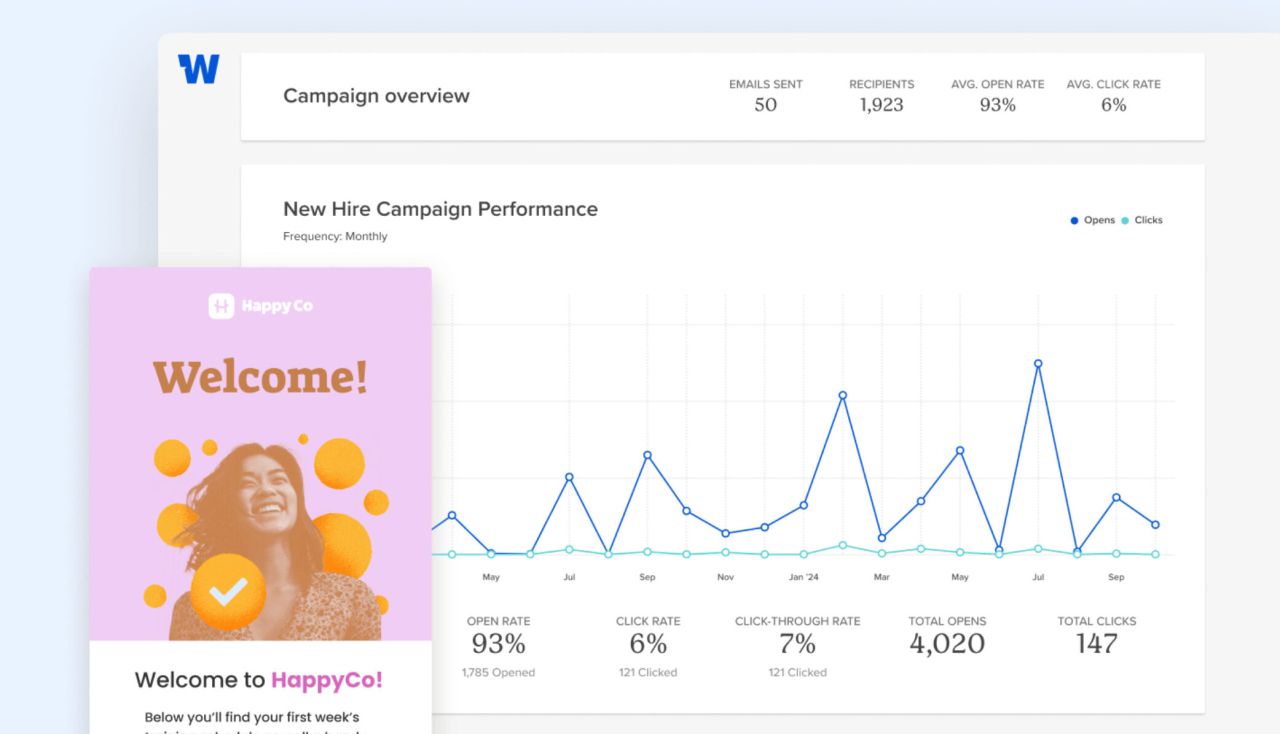
Task: Click 93% under Avg. Open Rate in Campaign overview
Action: point(997,105)
